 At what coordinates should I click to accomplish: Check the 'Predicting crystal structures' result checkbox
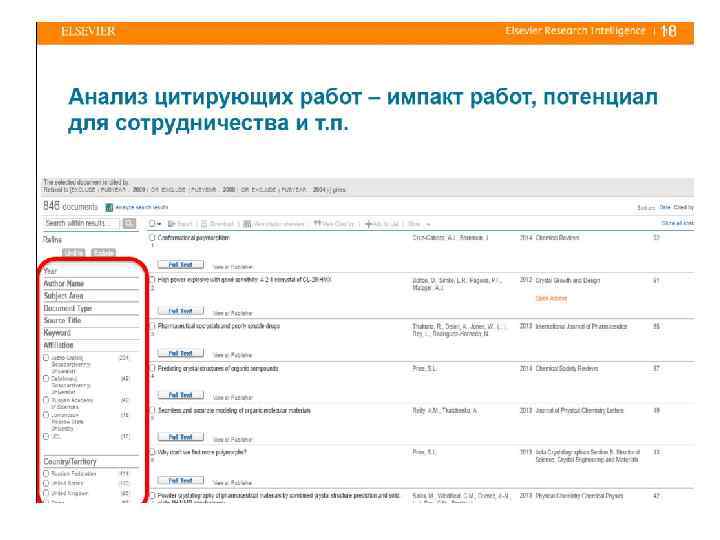(x=152, y=368)
